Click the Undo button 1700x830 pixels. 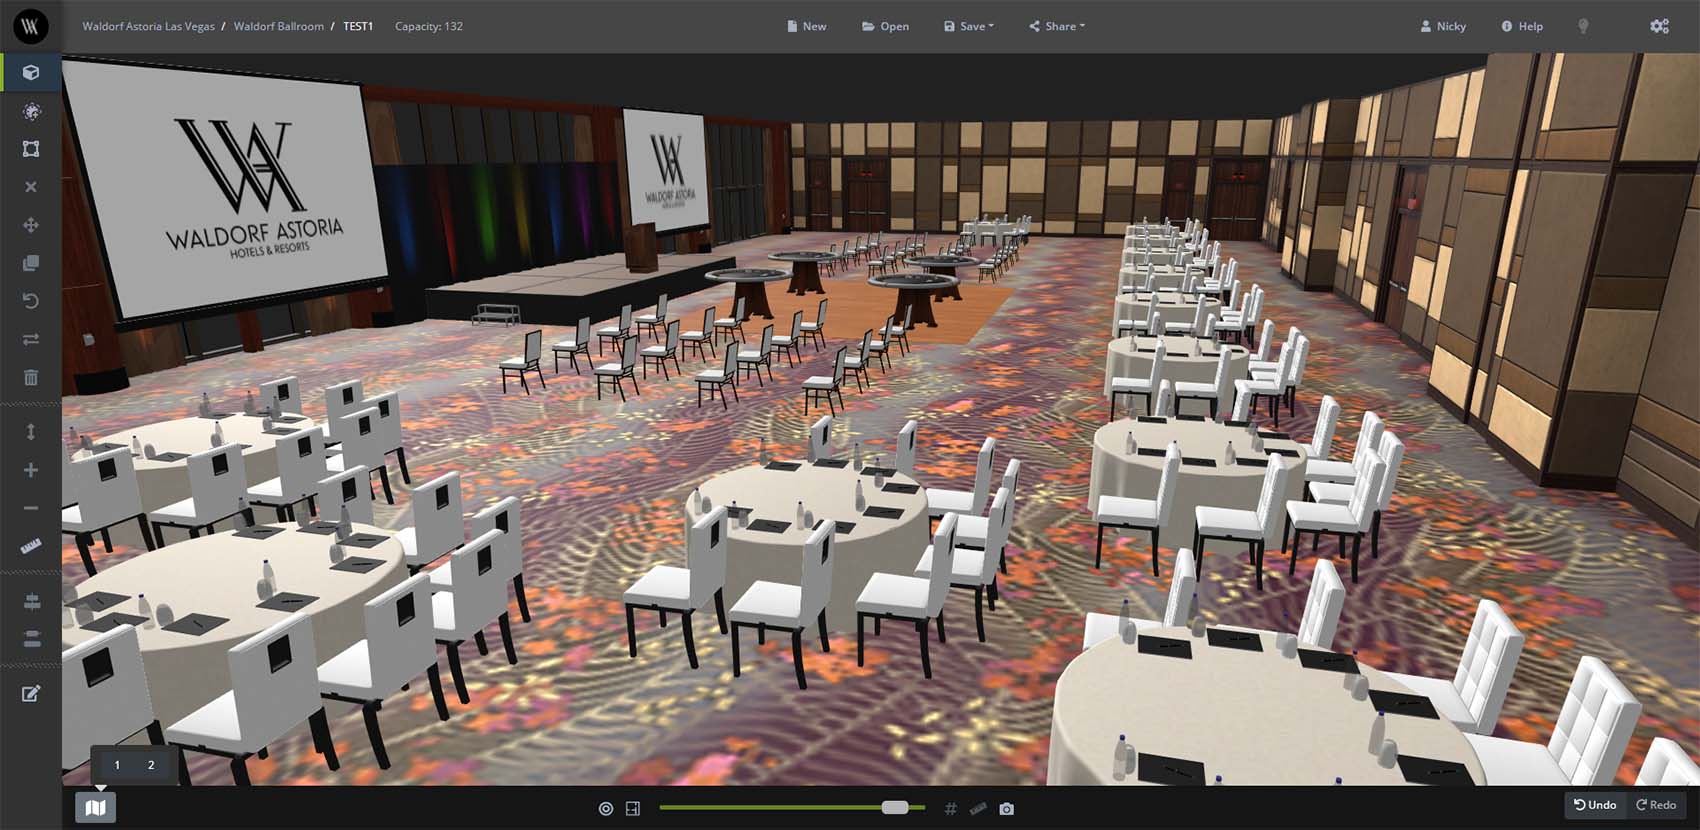[x=1595, y=805]
